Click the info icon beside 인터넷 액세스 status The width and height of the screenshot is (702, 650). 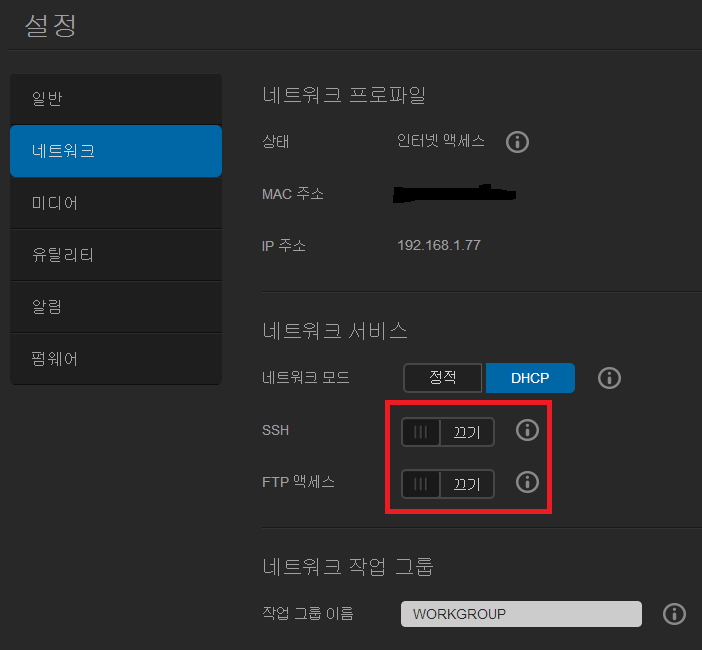click(517, 142)
